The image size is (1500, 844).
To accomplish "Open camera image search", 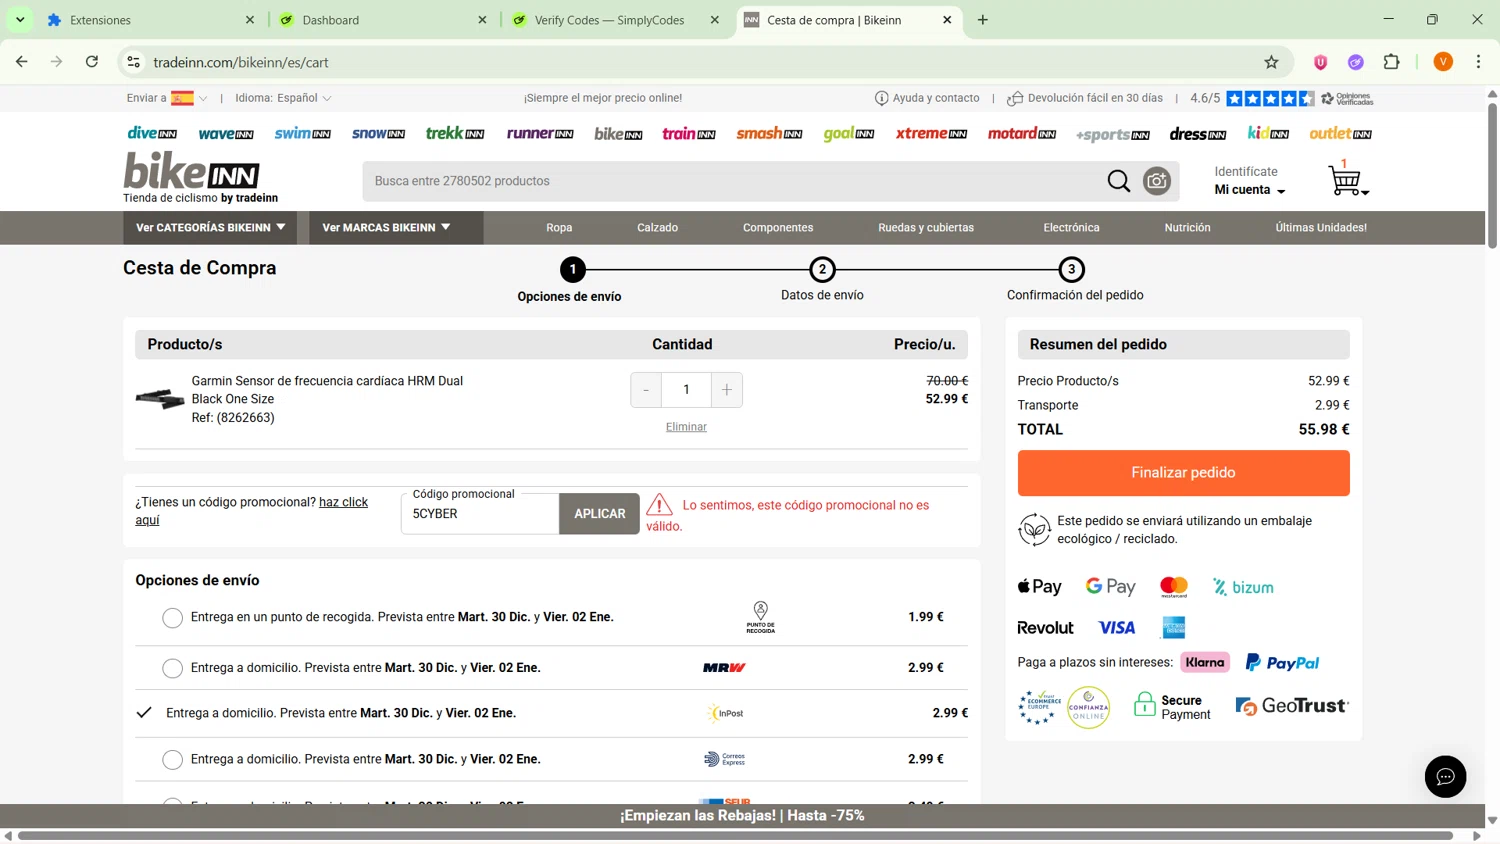I will [x=1157, y=181].
